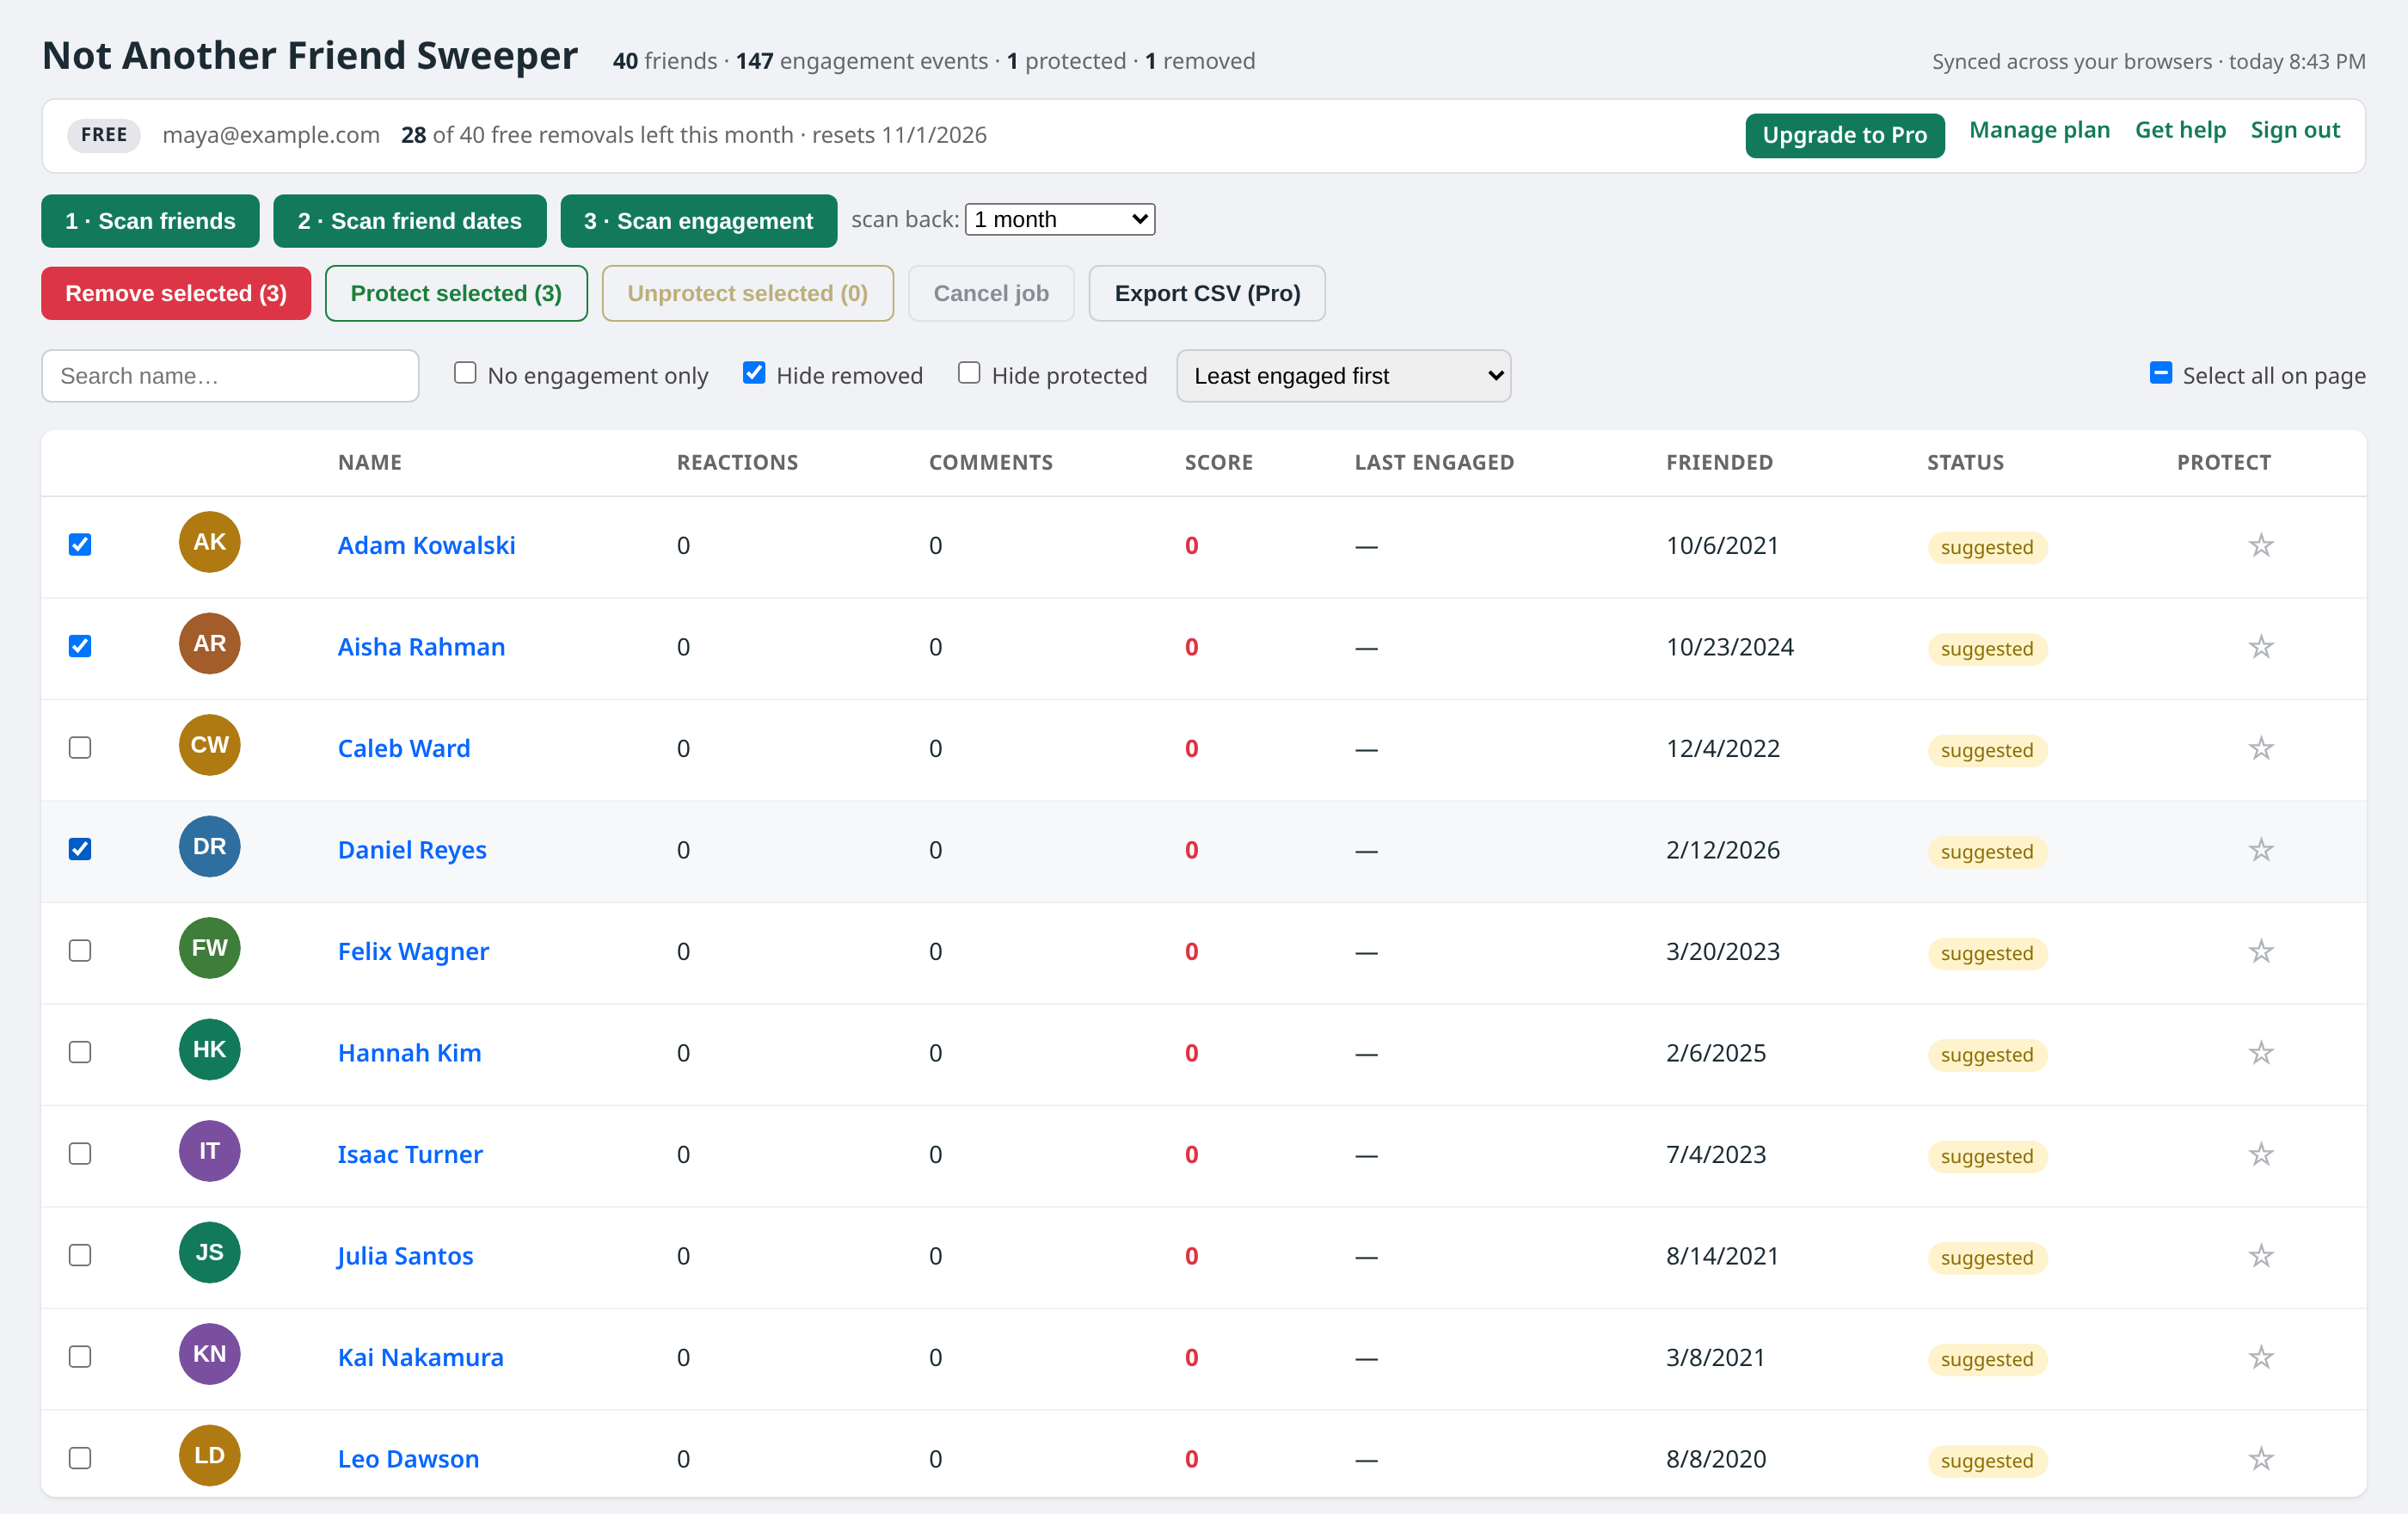This screenshot has width=2408, height=1514.
Task: Toggle protect star on Caleb Ward row
Action: [x=2260, y=748]
